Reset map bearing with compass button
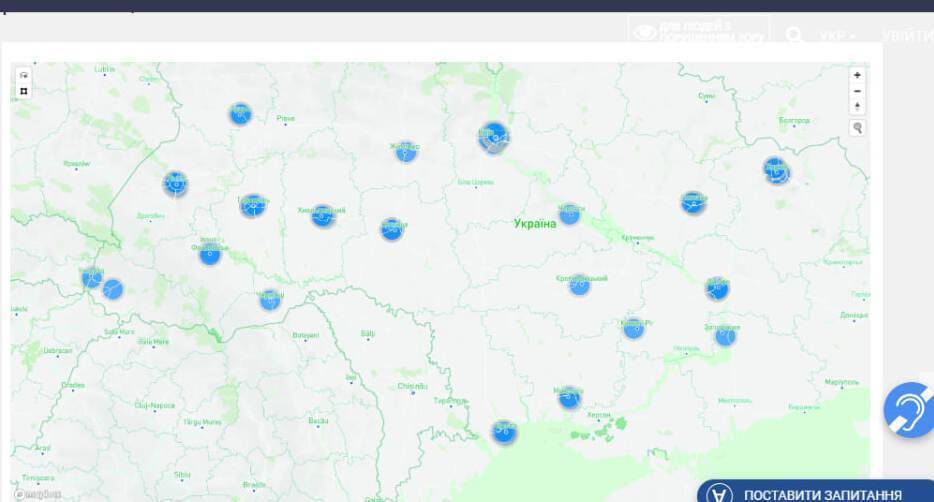Image resolution: width=934 pixels, height=502 pixels. pyautogui.click(x=857, y=107)
